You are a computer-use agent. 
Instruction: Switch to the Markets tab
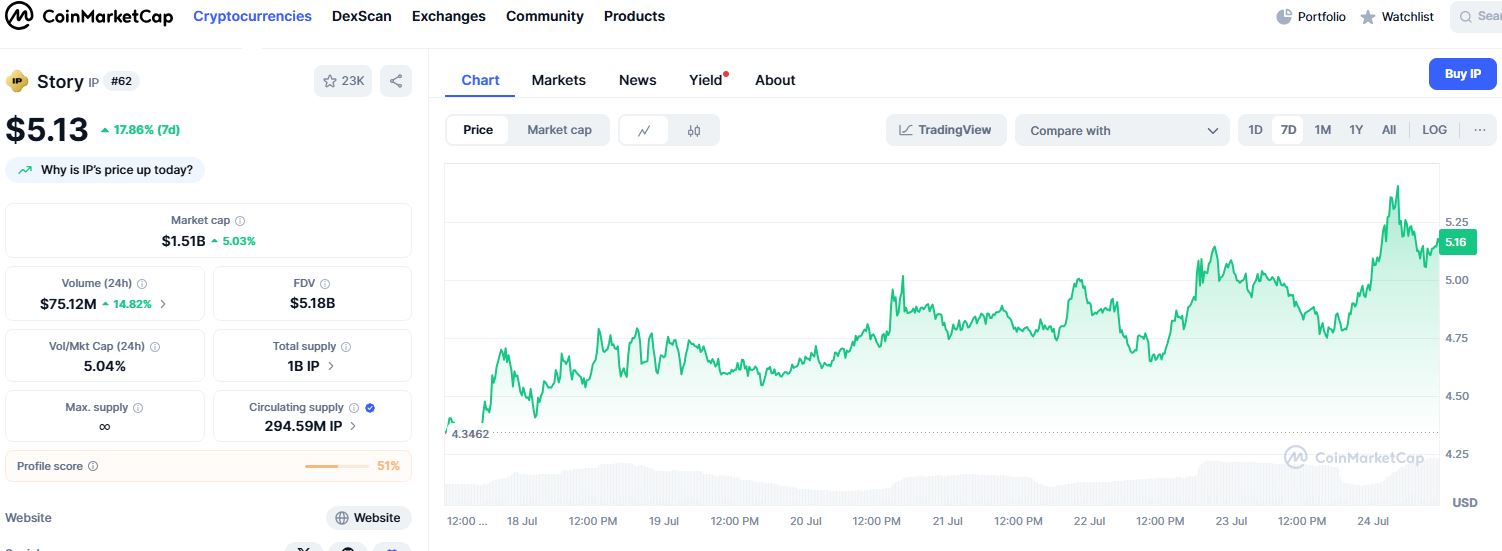559,80
